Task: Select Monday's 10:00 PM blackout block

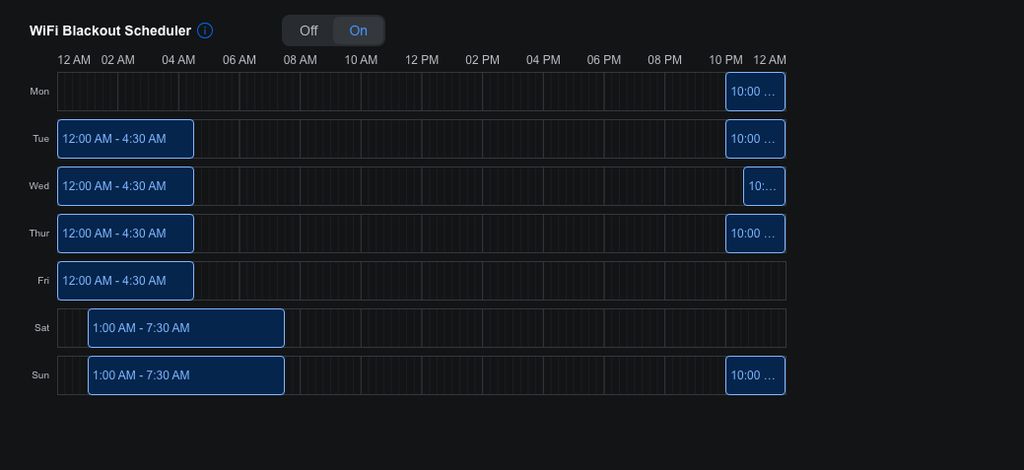Action: (x=755, y=92)
